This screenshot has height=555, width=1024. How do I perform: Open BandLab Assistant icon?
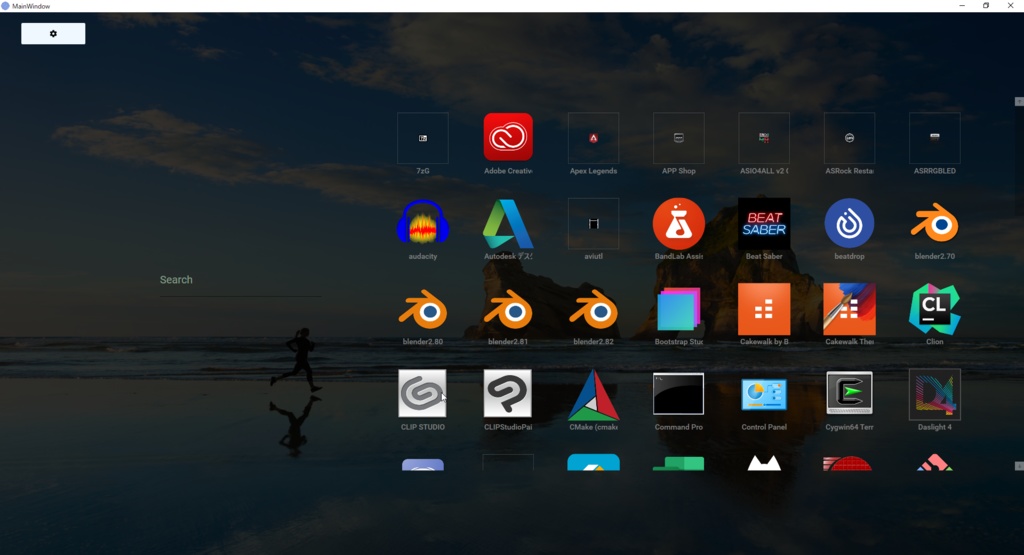pos(679,223)
